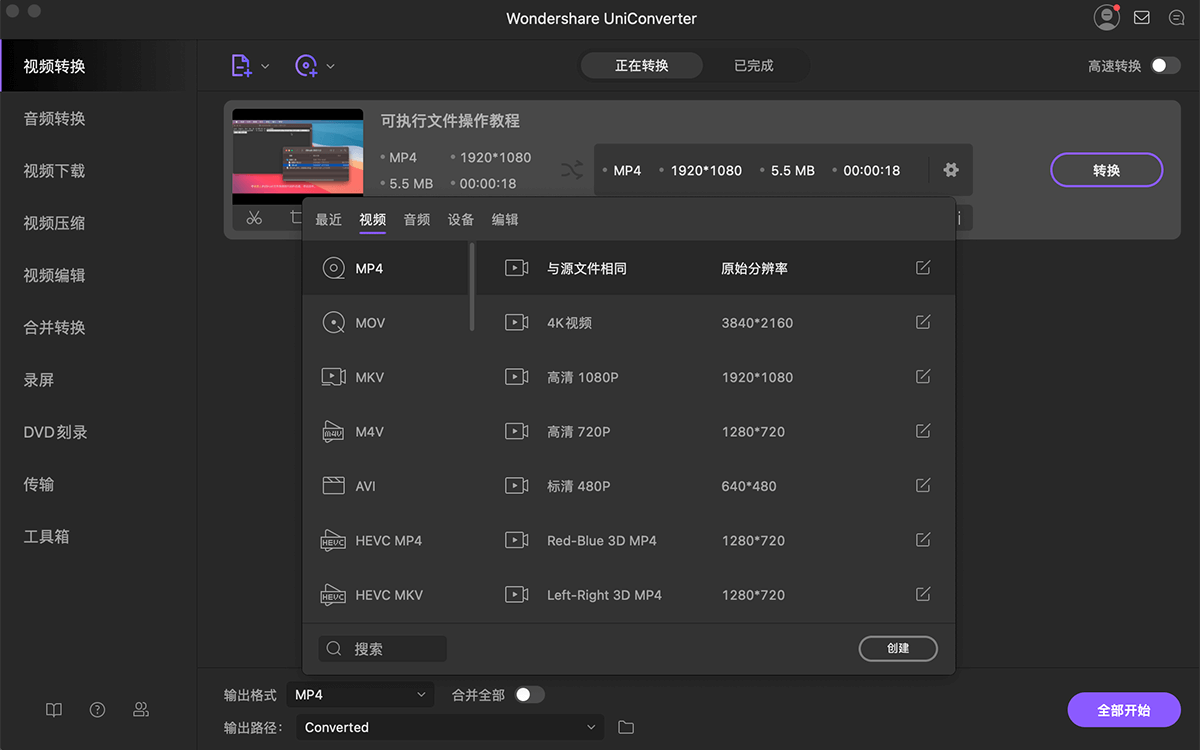This screenshot has width=1200, height=750.
Task: Select the 音频 format tab
Action: tap(417, 220)
